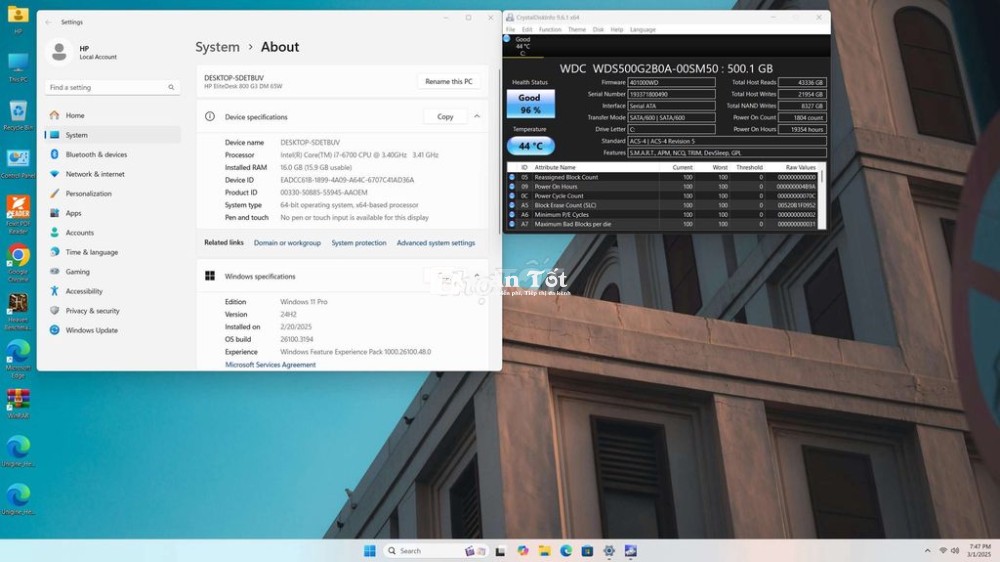Click the disk status orb in the CrystalDiskInfo drive bar
The width and height of the screenshot is (1000, 562).
[x=507, y=39]
